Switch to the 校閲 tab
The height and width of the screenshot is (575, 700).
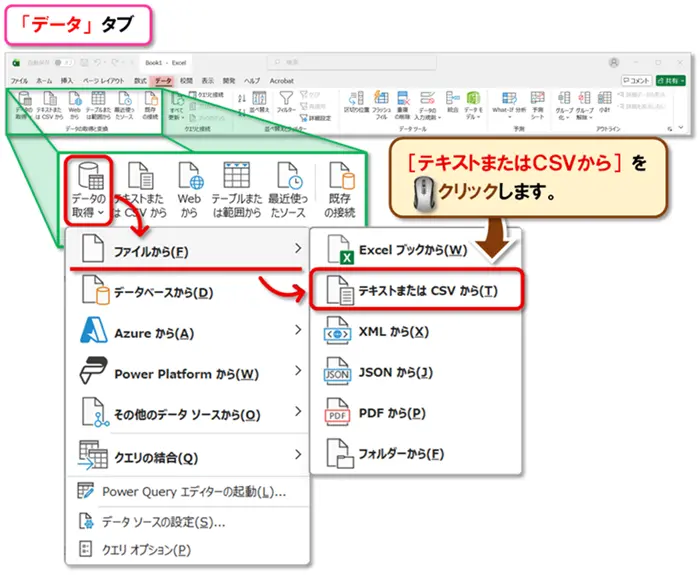tap(186, 81)
